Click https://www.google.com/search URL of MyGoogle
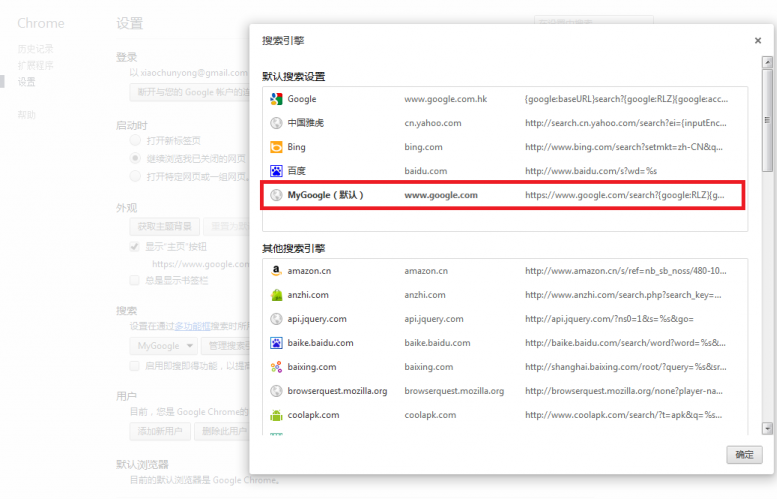This screenshot has height=499, width=777. pos(624,195)
